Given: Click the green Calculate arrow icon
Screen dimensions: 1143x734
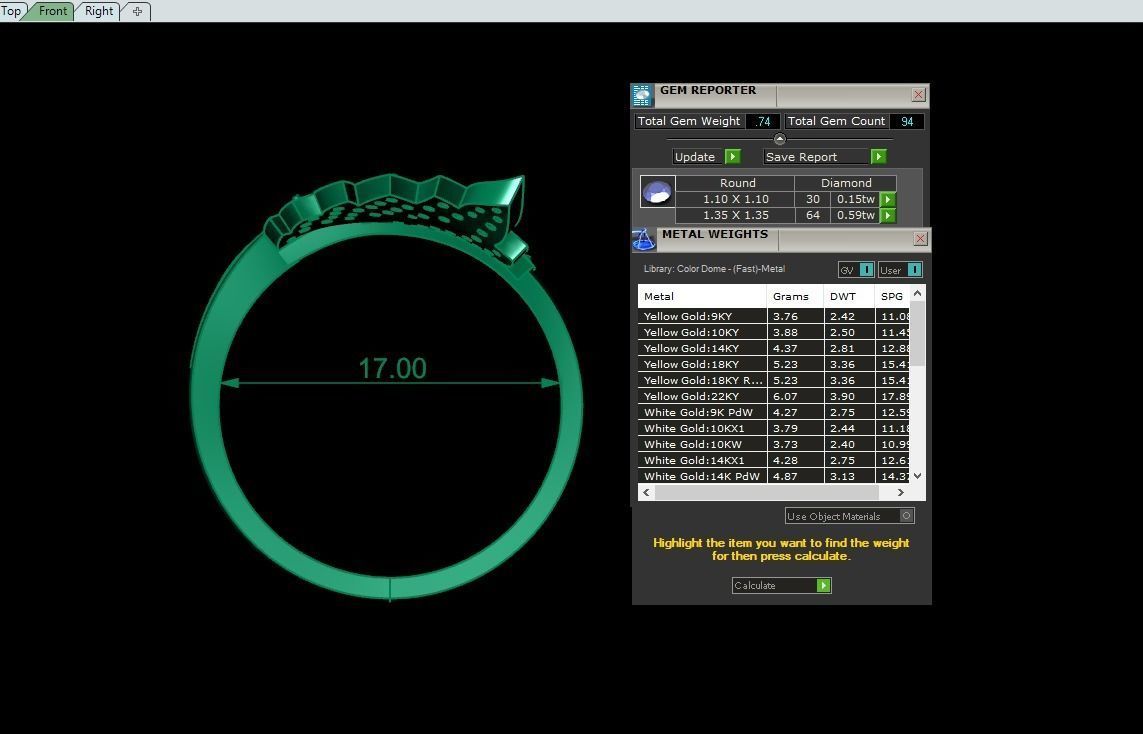Looking at the screenshot, I should [824, 585].
